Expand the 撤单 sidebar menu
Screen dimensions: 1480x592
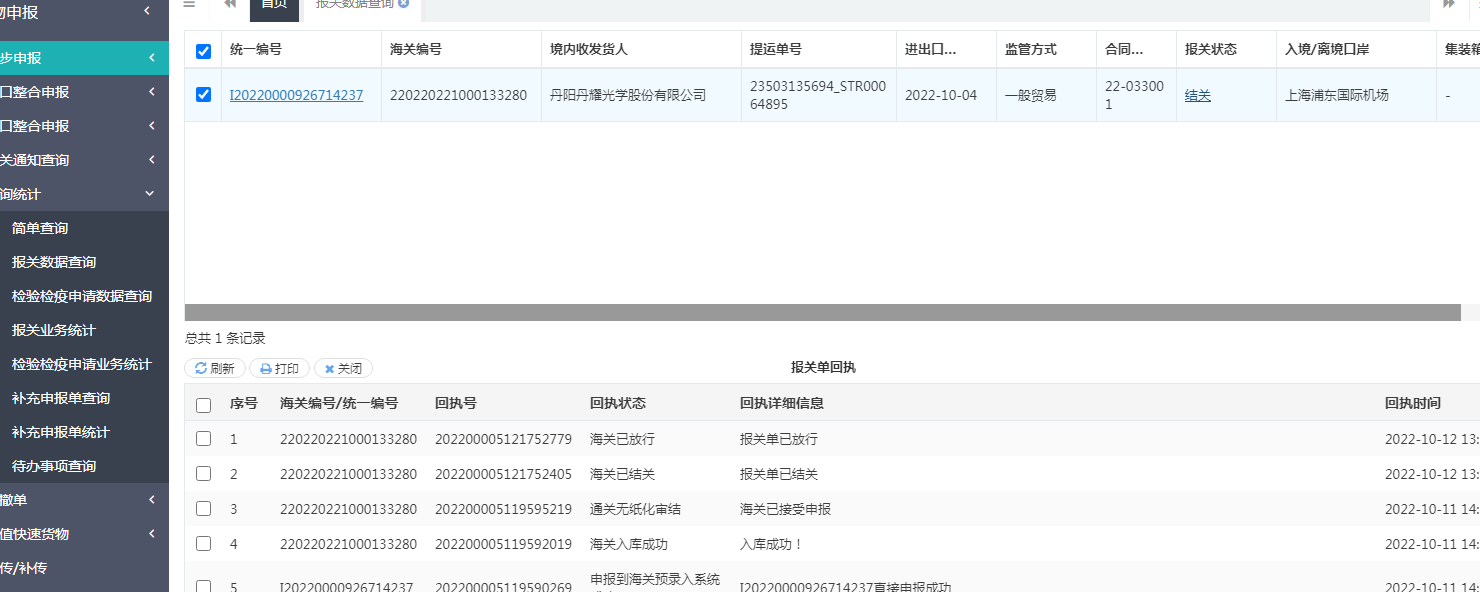(84, 500)
